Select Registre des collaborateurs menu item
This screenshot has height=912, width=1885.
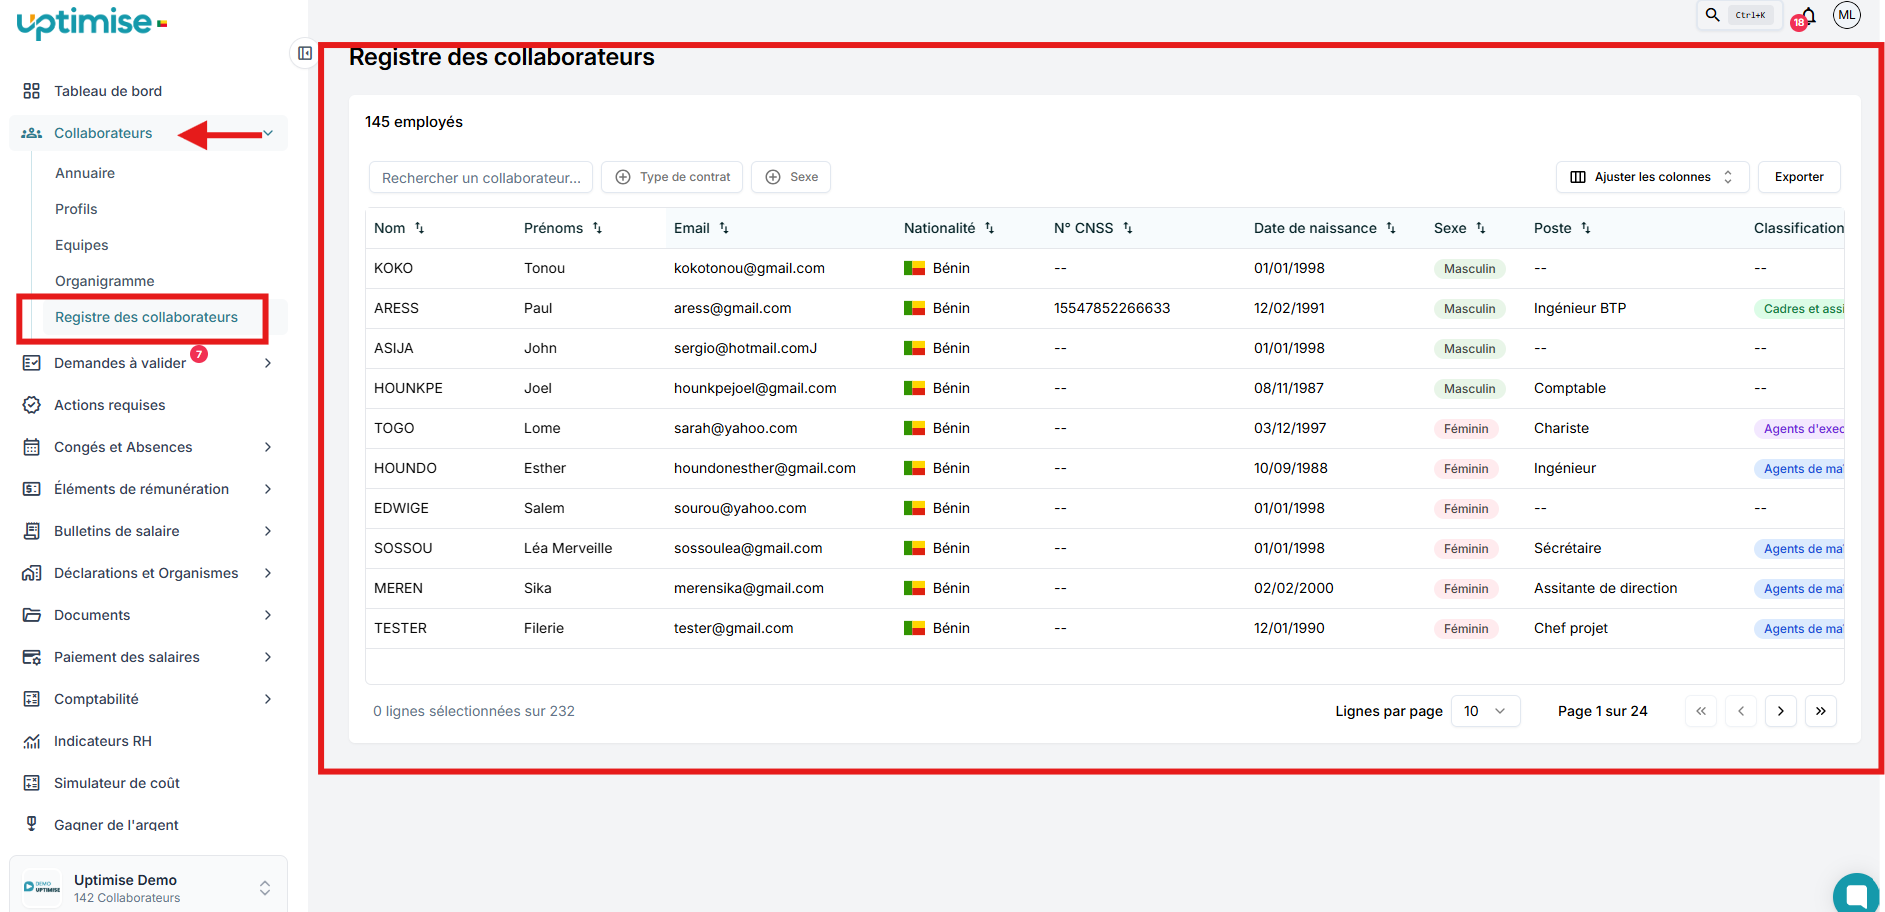pyautogui.click(x=146, y=317)
